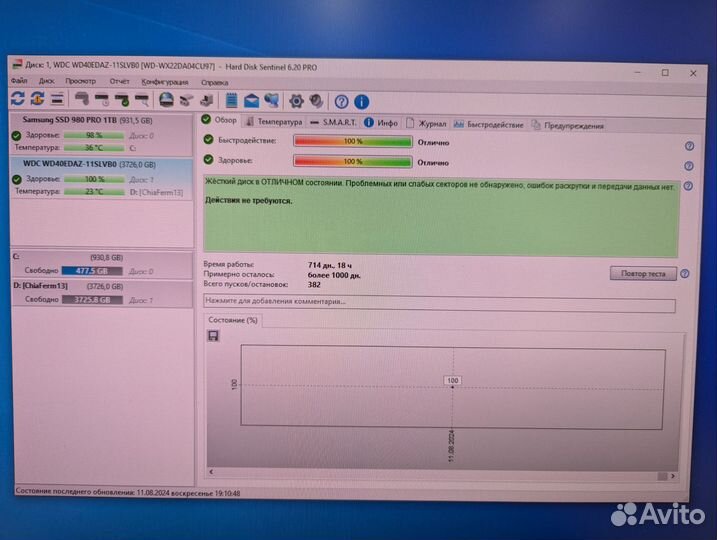Click the disk with magnifier surface test icon
This screenshot has height=540, width=717.
[x=142, y=99]
